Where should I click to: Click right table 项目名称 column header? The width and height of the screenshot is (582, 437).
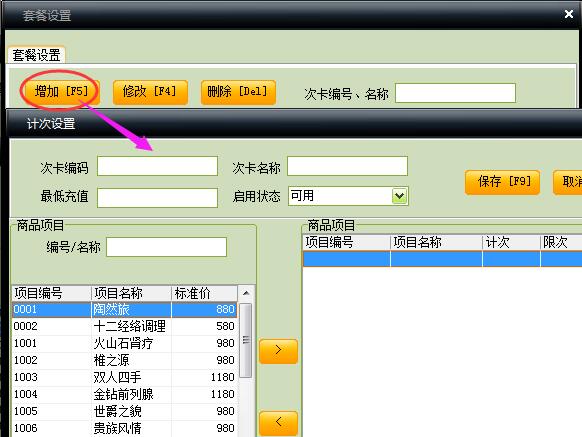(436, 242)
